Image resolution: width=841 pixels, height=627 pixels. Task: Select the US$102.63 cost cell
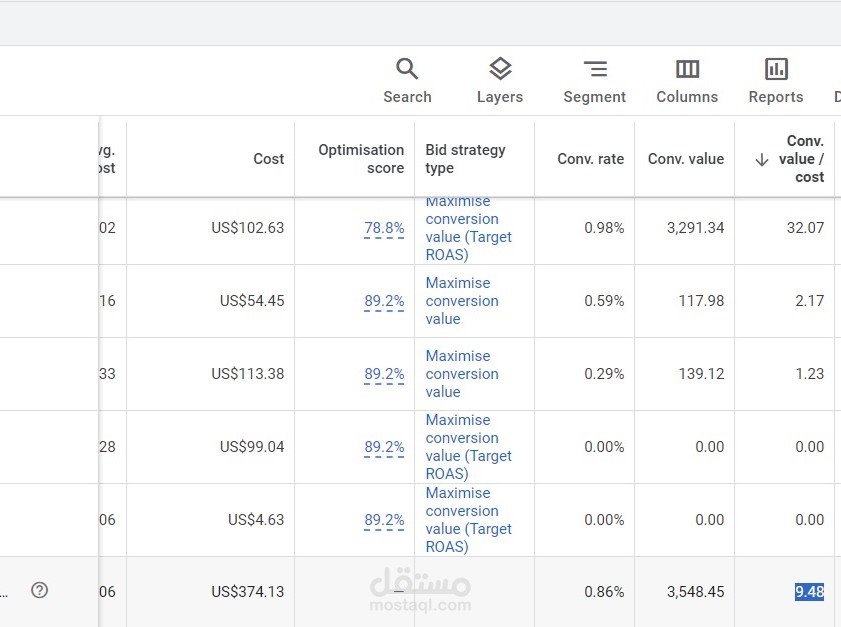point(247,228)
